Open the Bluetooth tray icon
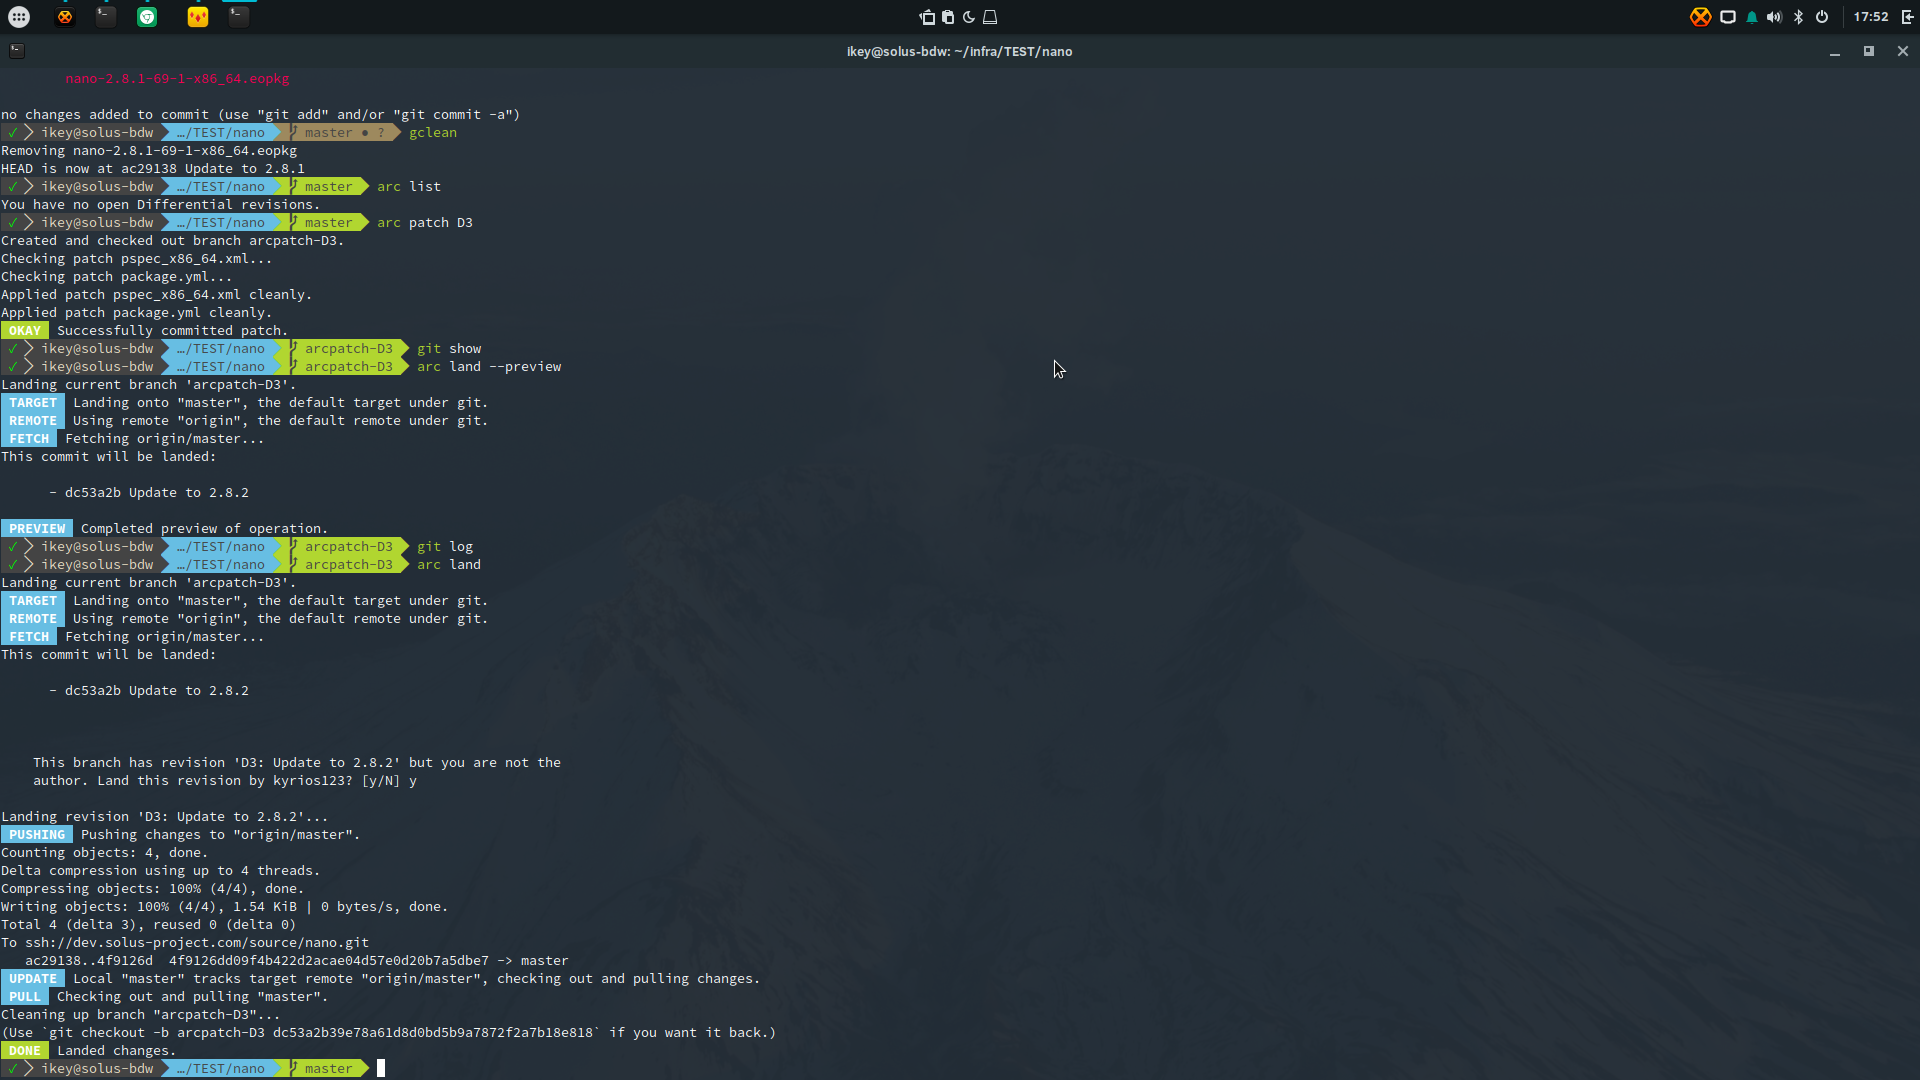 pyautogui.click(x=1798, y=17)
